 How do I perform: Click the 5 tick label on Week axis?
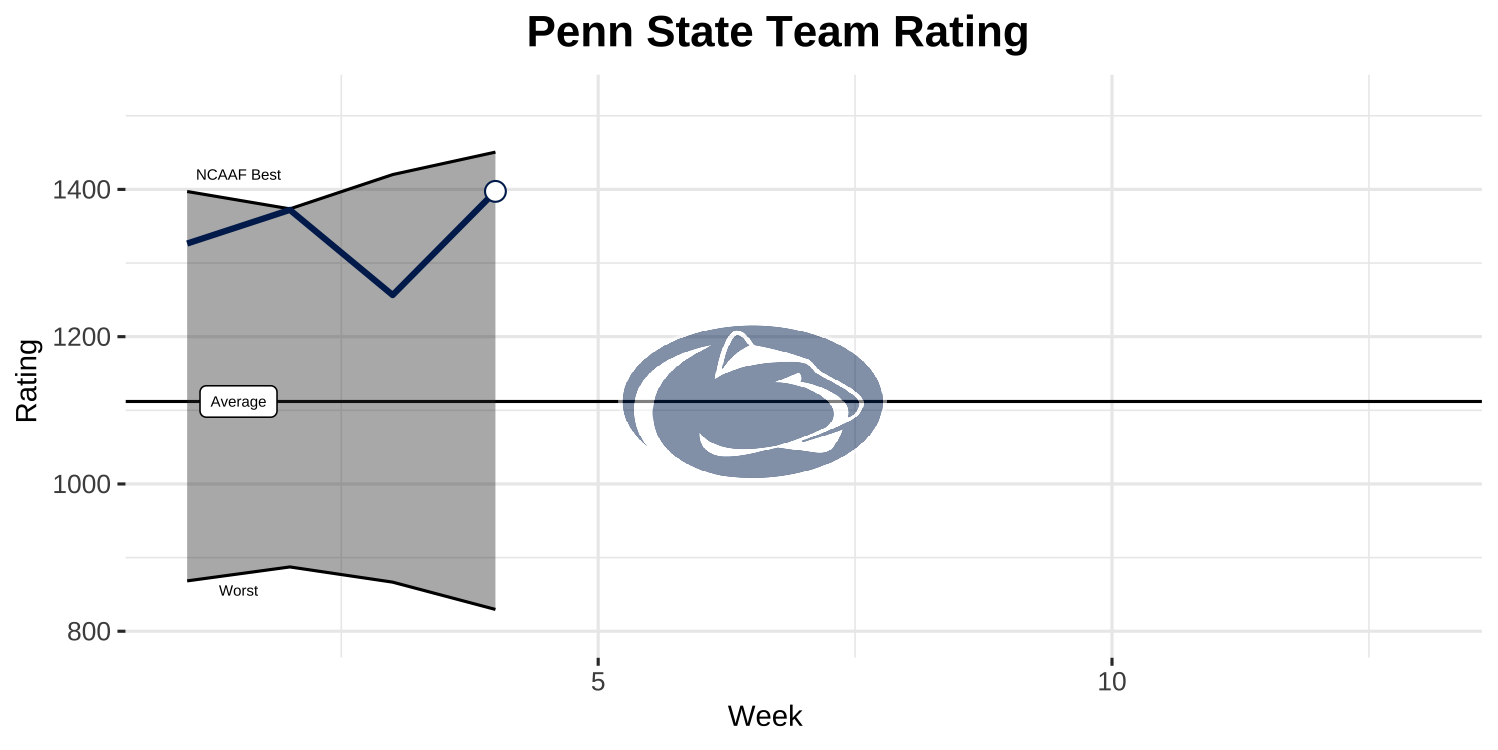[x=598, y=682]
